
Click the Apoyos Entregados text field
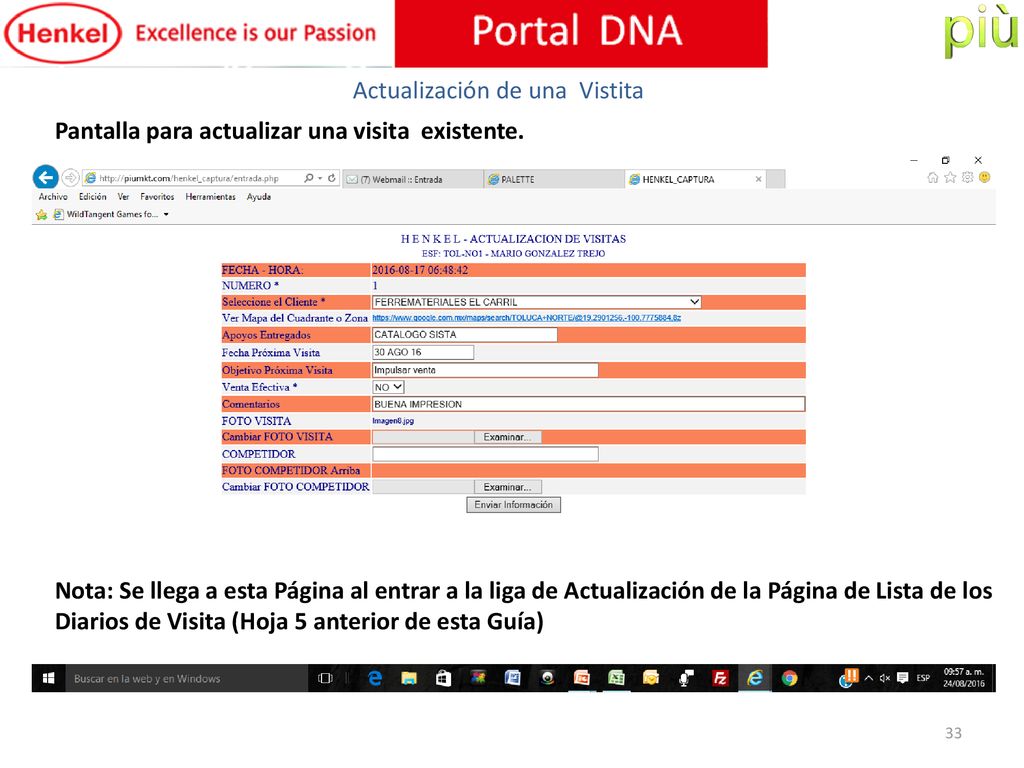tap(464, 334)
